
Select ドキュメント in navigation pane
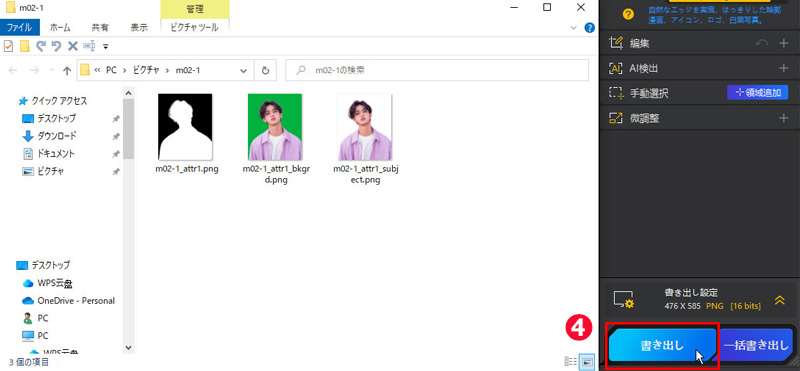pos(56,153)
